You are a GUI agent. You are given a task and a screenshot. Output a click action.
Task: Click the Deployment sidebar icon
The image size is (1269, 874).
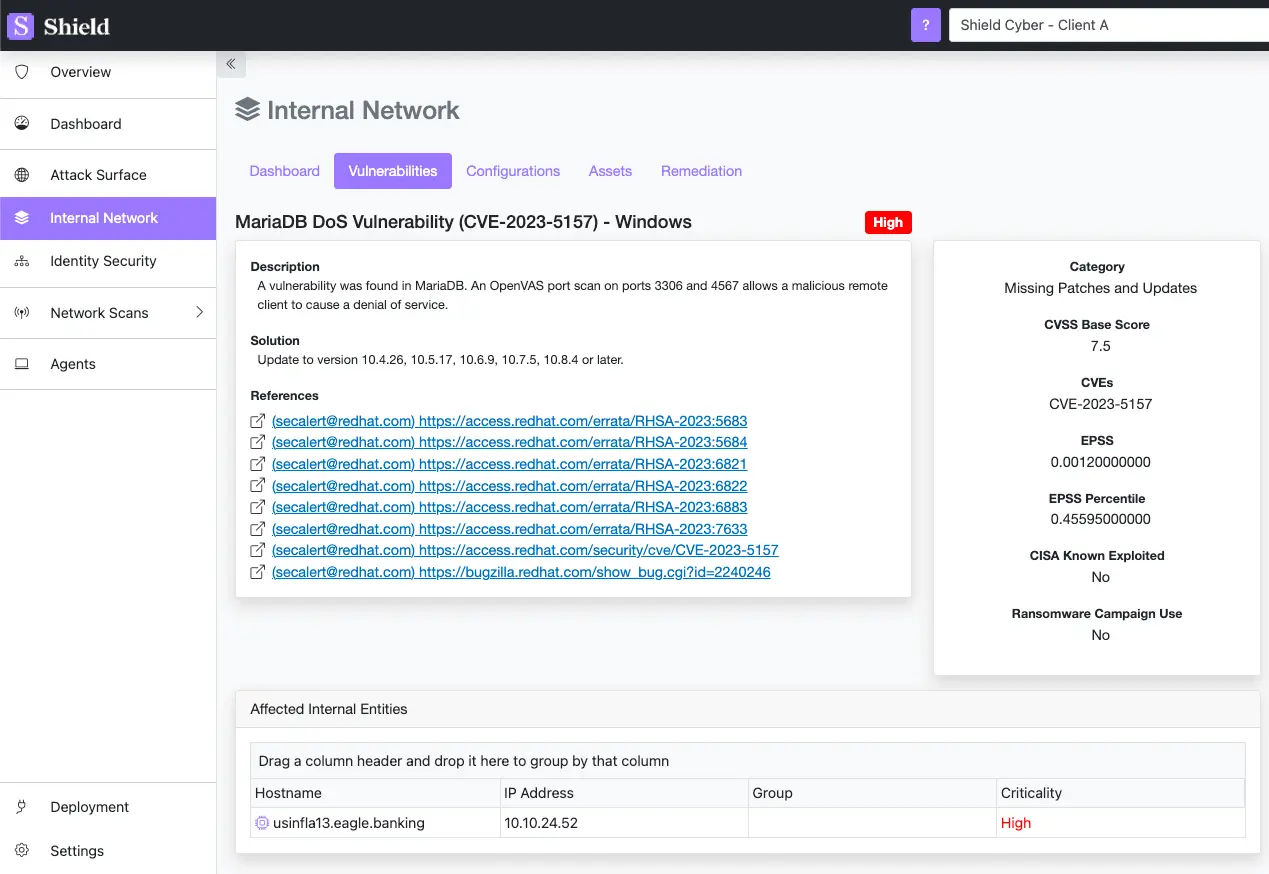point(22,806)
